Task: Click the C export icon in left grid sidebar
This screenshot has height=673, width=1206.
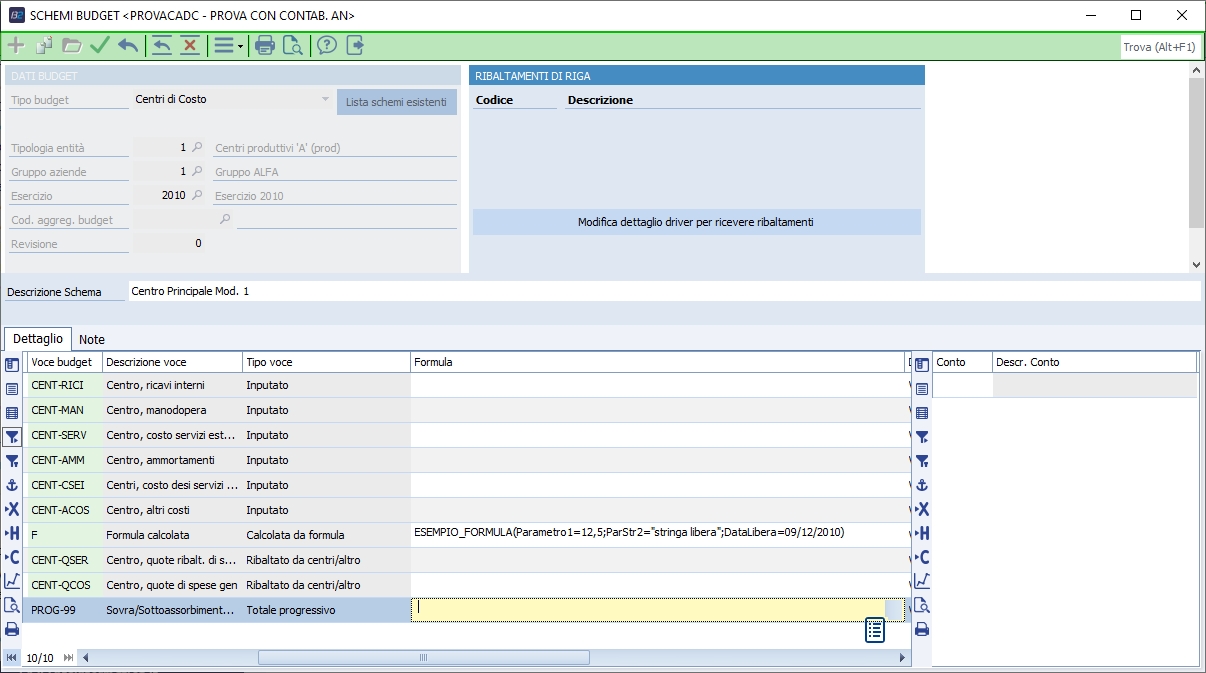Action: (12, 557)
